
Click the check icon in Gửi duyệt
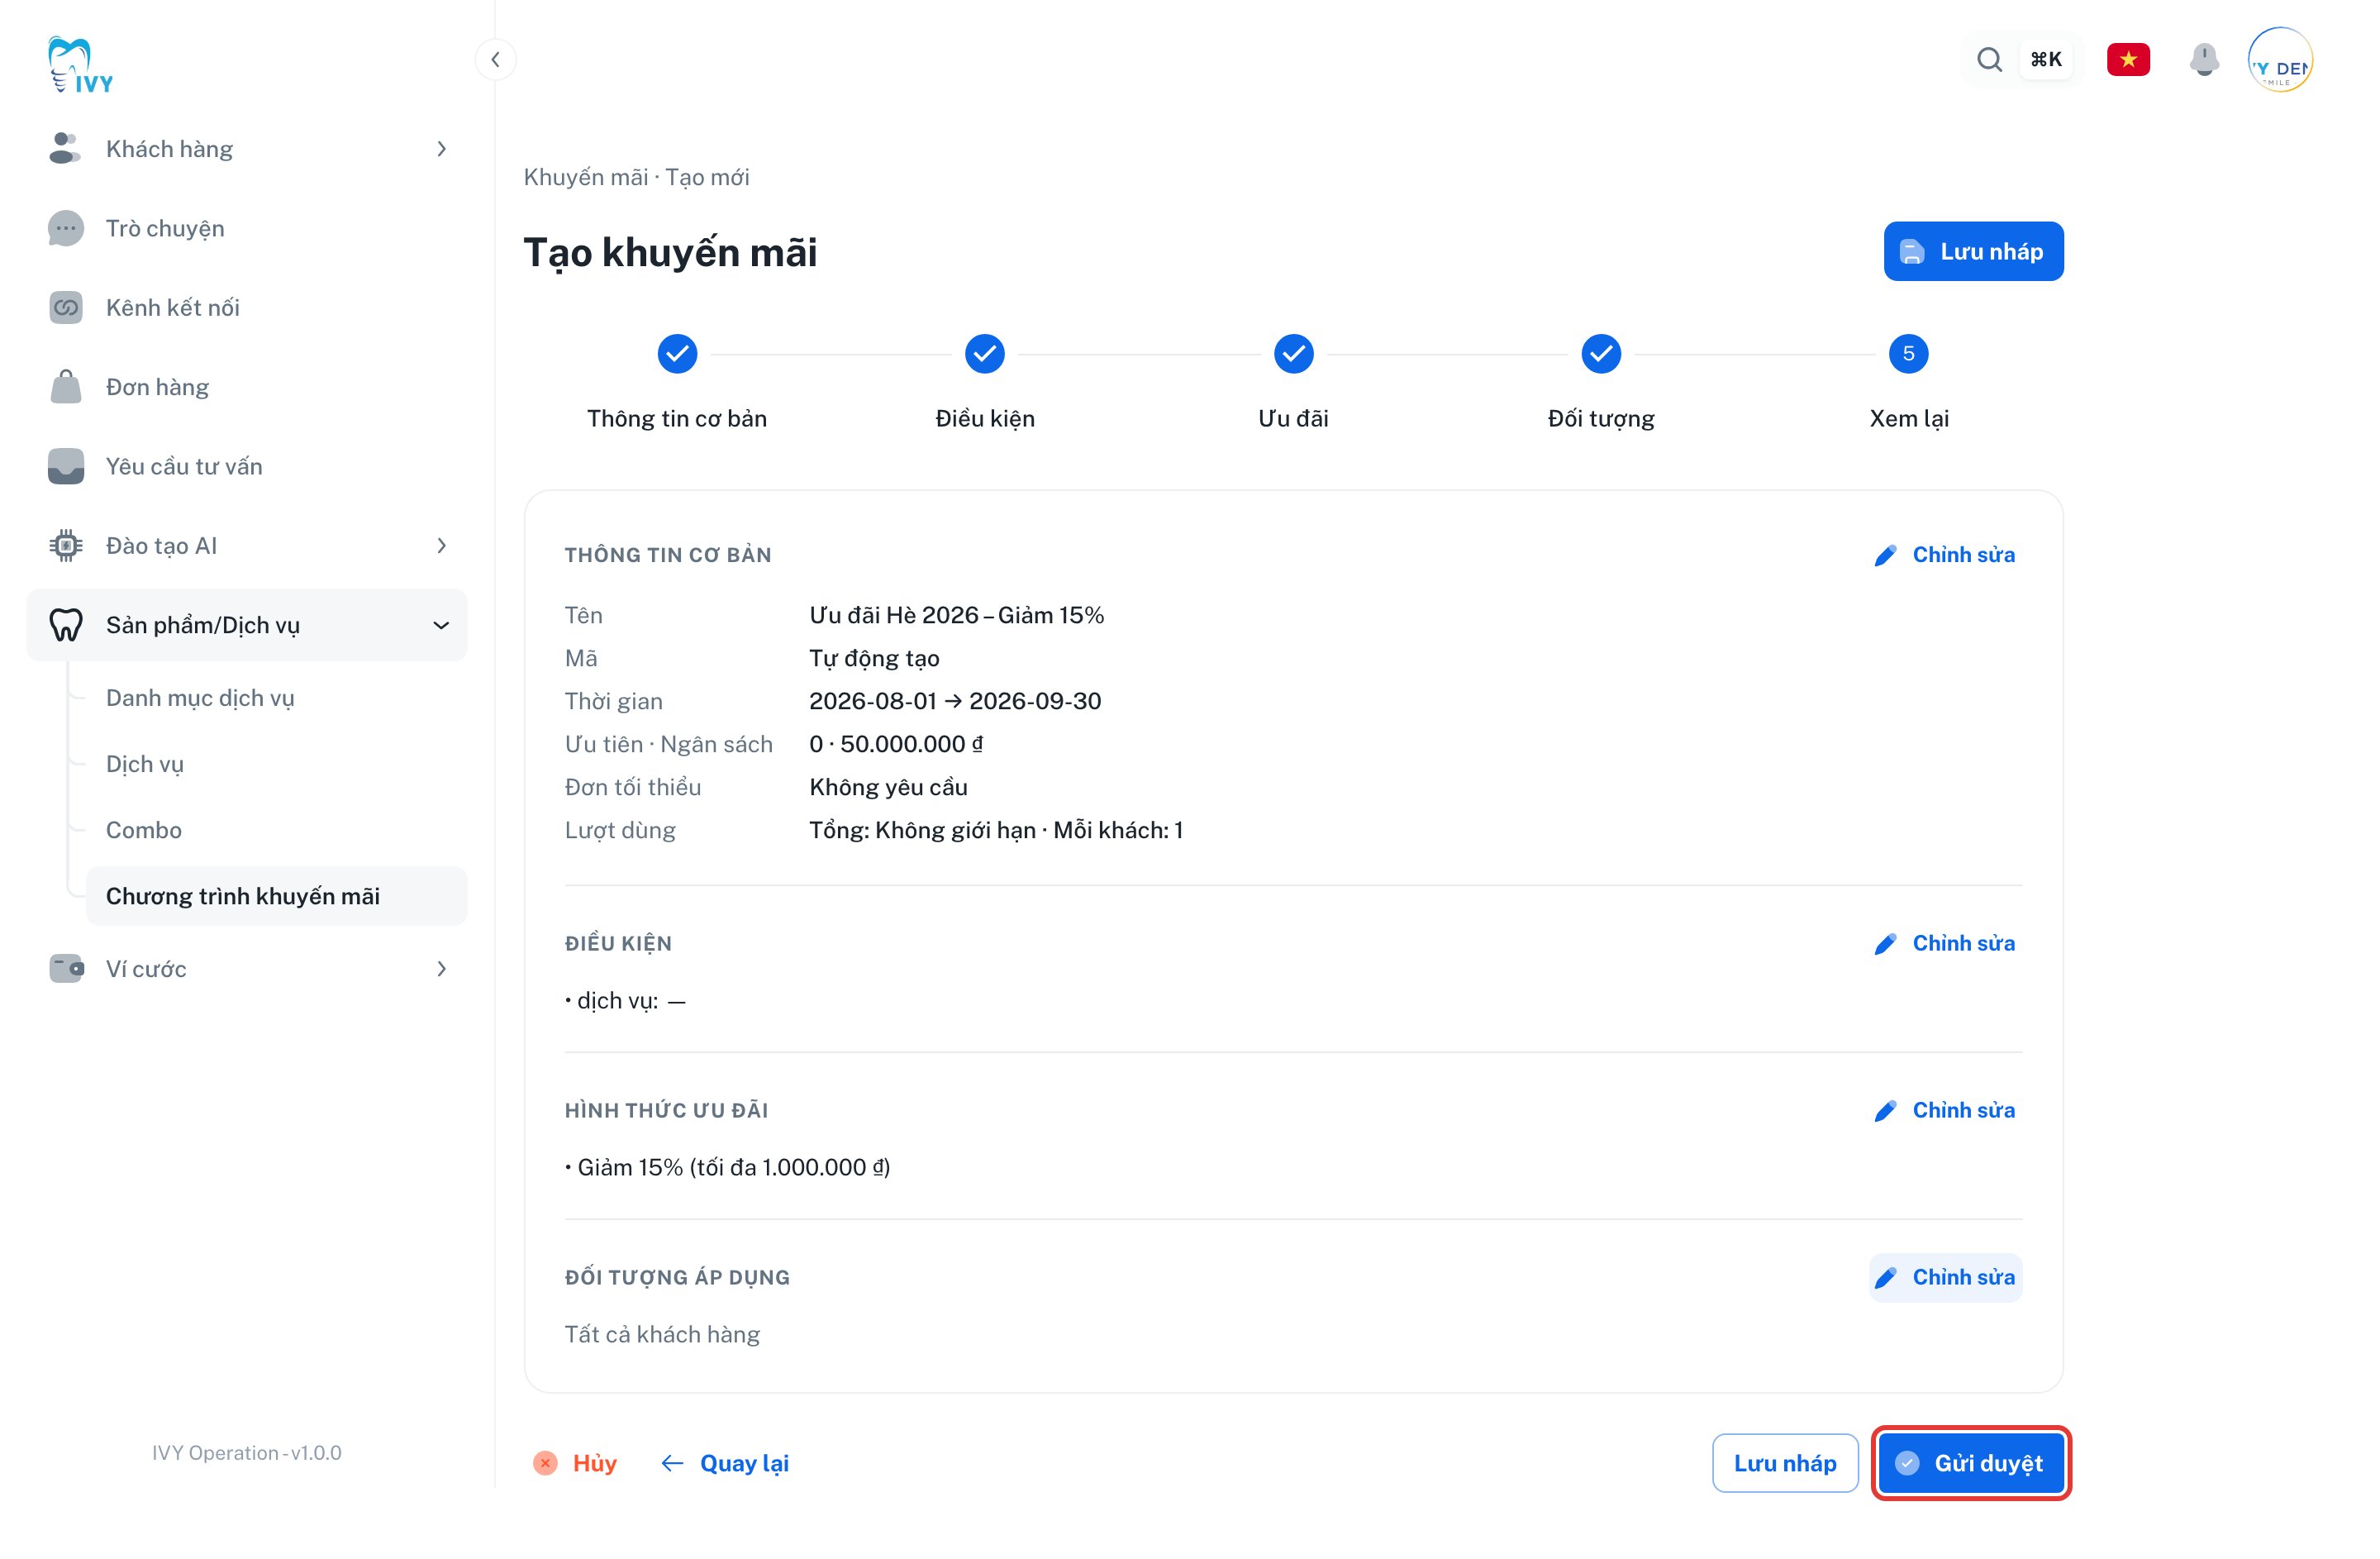(x=1907, y=1463)
